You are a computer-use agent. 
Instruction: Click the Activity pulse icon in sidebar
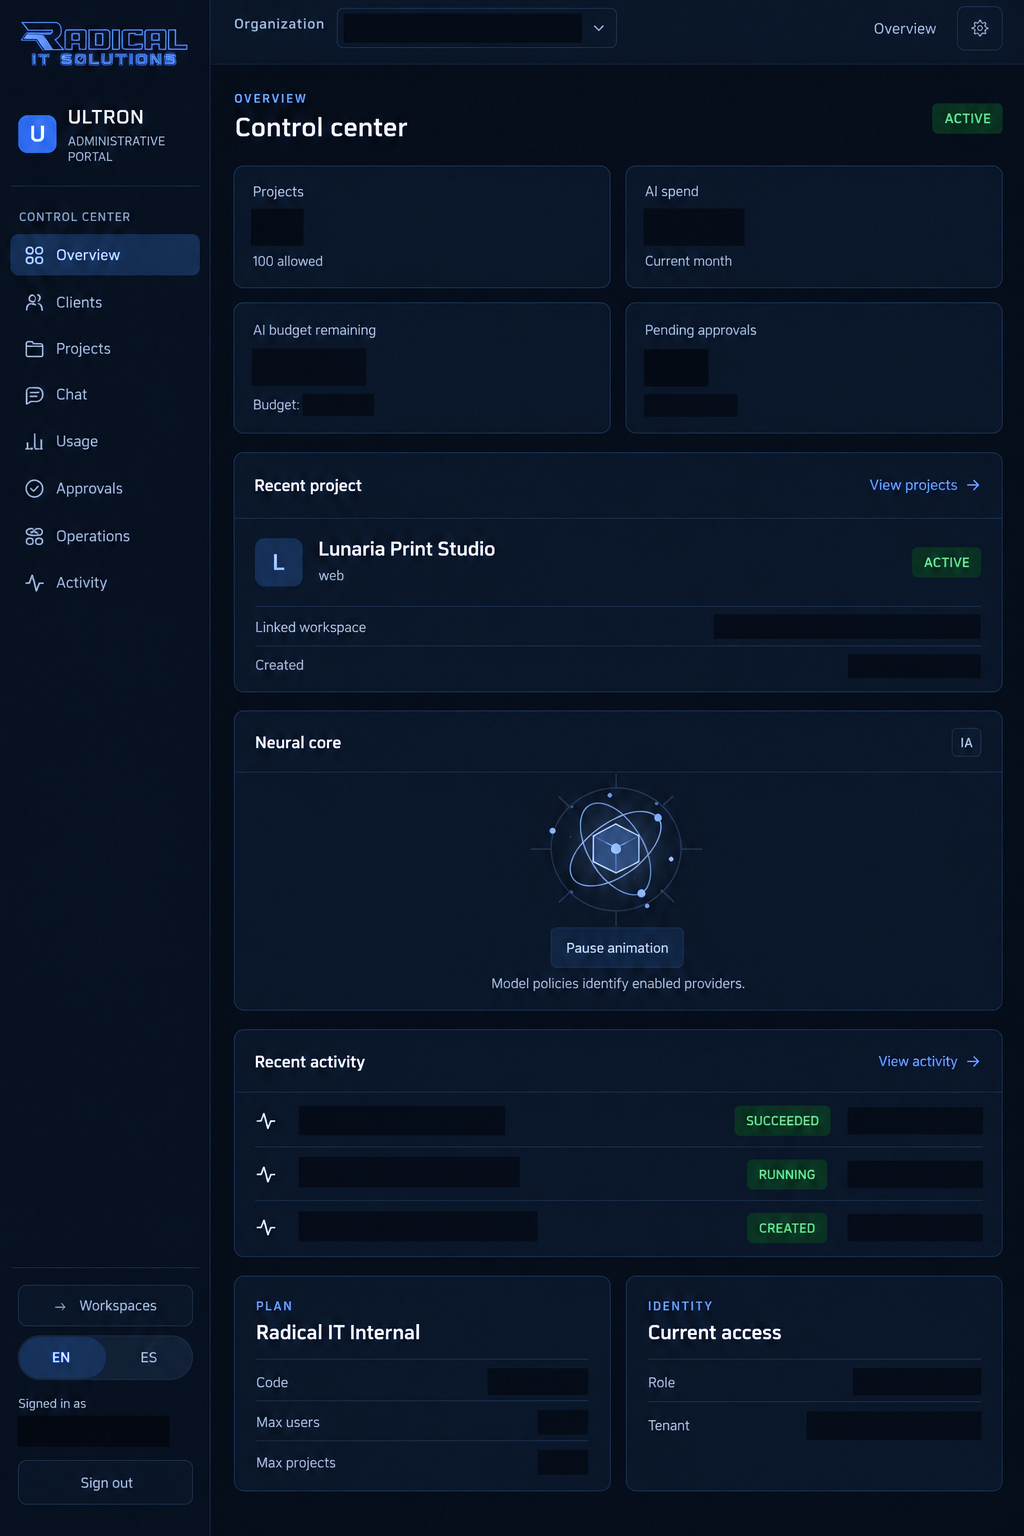(x=34, y=582)
